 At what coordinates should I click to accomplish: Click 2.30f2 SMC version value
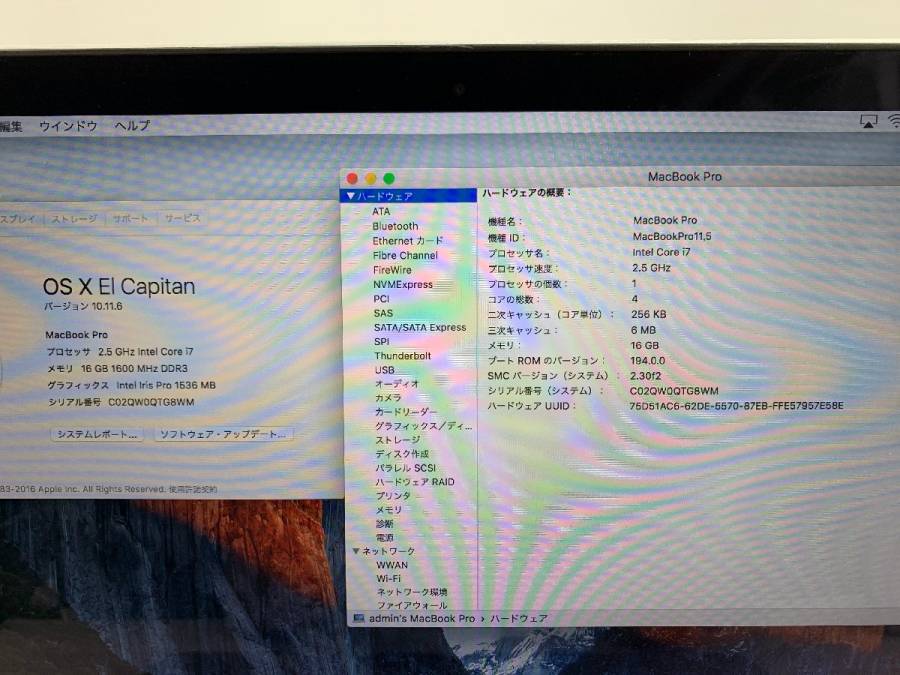(x=646, y=376)
